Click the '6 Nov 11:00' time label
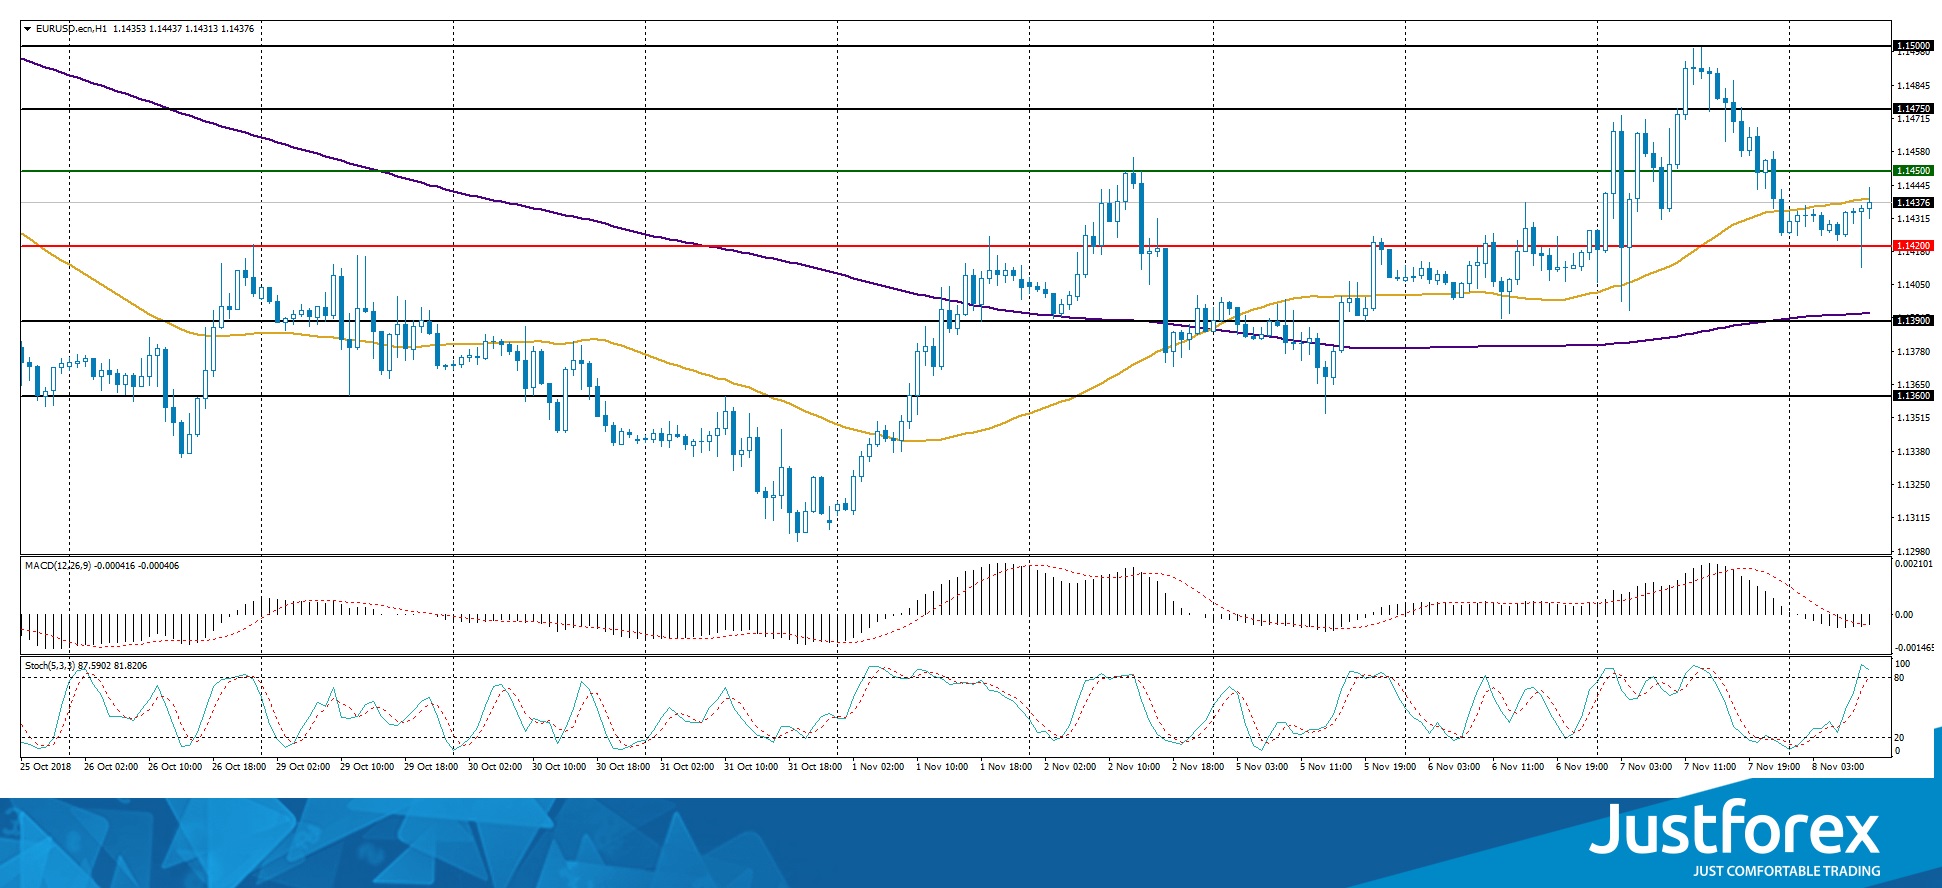The width and height of the screenshot is (1942, 888). (x=1518, y=767)
